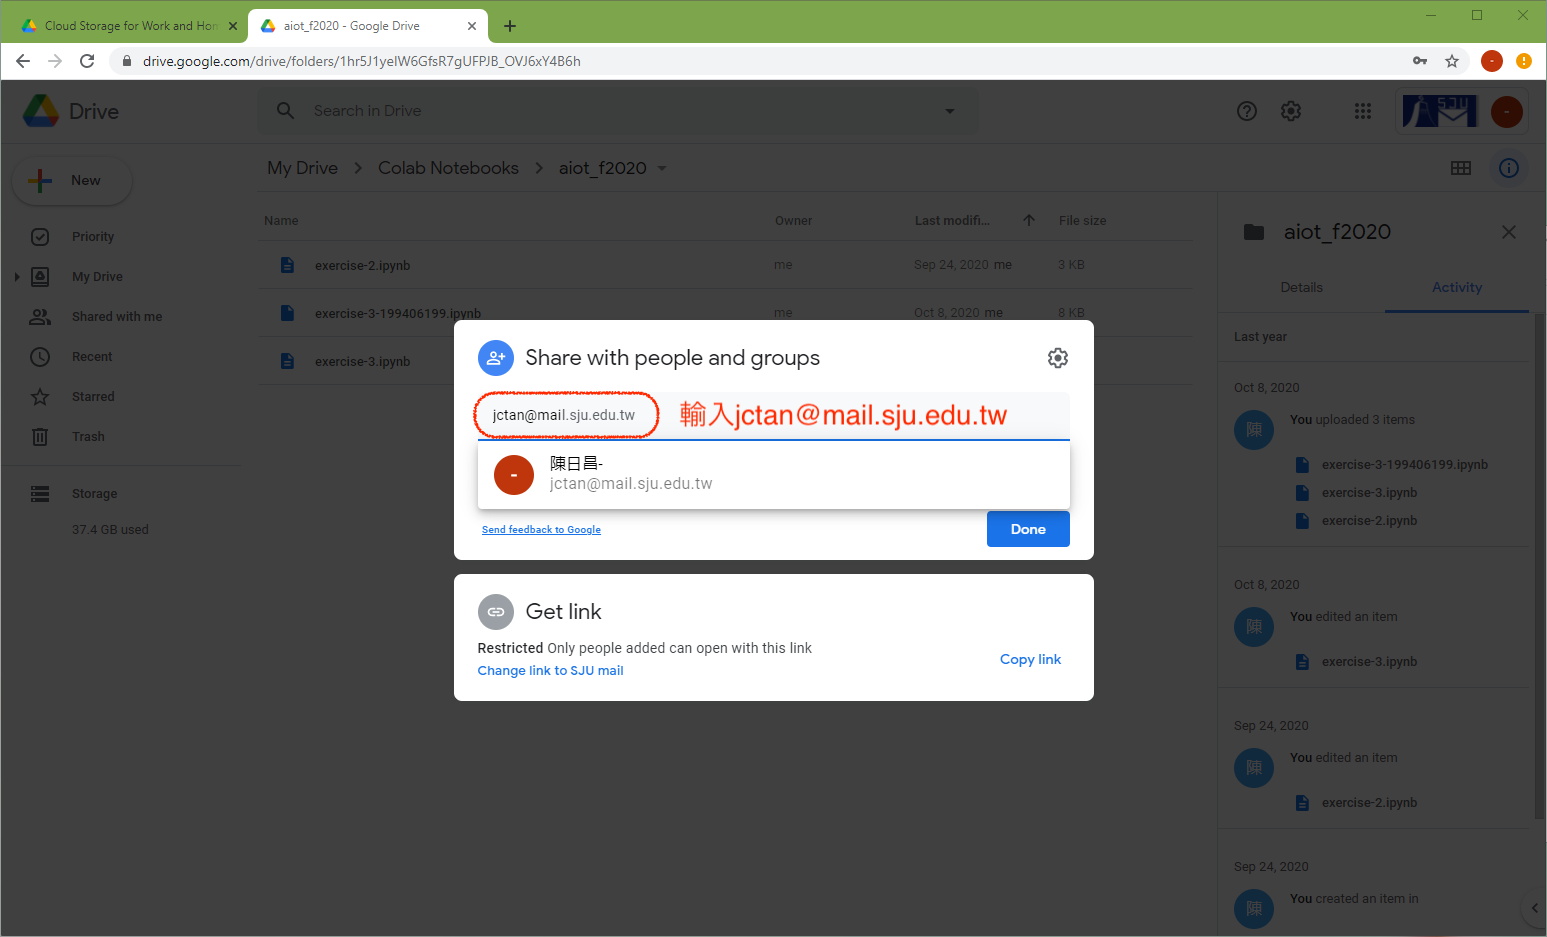Toggle the view details info panel

tap(1508, 168)
